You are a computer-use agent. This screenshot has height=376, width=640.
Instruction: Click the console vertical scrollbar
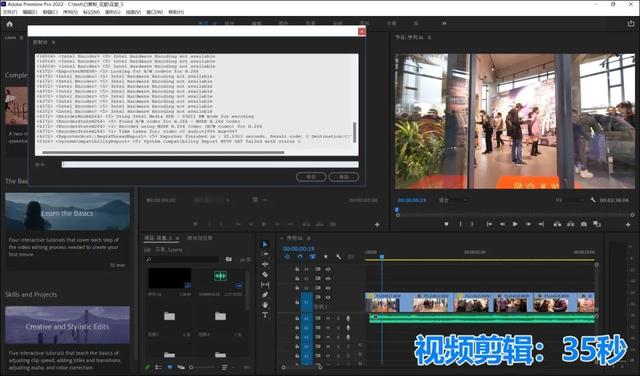(354, 133)
